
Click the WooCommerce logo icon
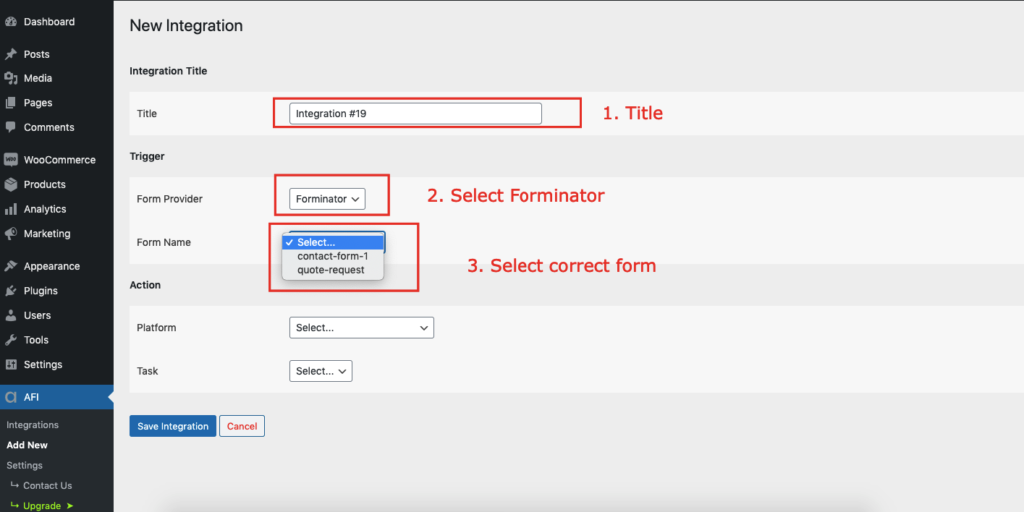click(x=10, y=159)
